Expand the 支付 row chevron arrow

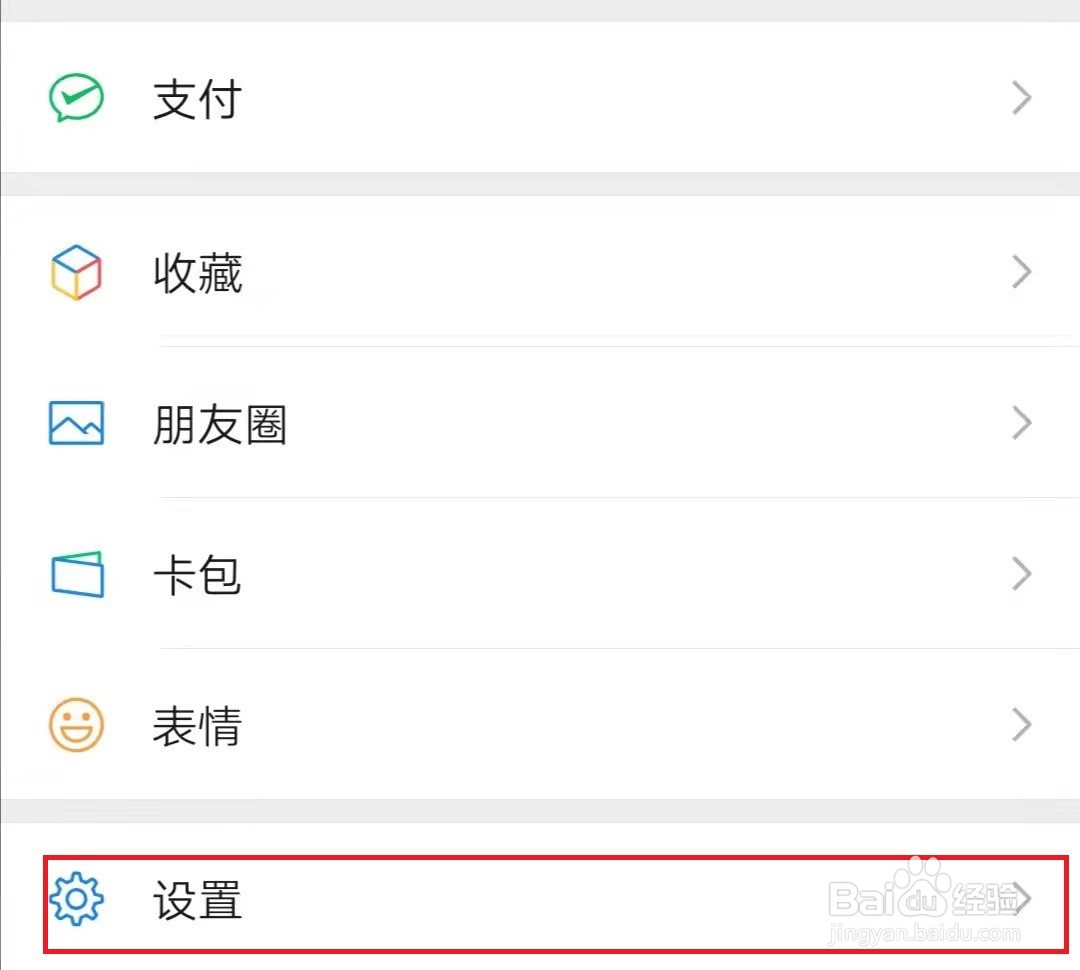coord(1021,99)
